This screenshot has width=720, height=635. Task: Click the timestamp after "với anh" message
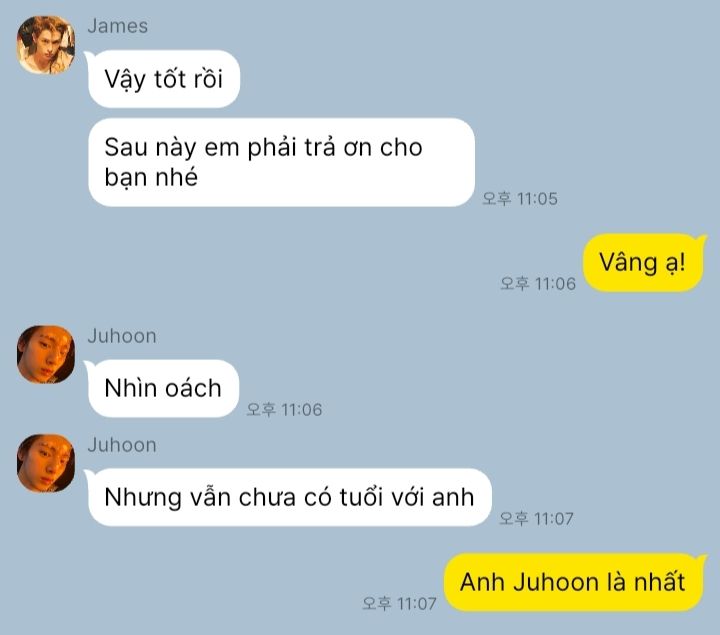pos(536,519)
